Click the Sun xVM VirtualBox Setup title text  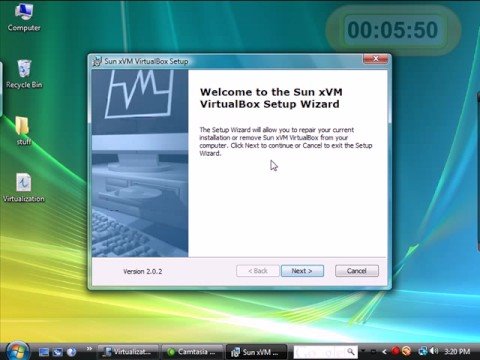(146, 61)
